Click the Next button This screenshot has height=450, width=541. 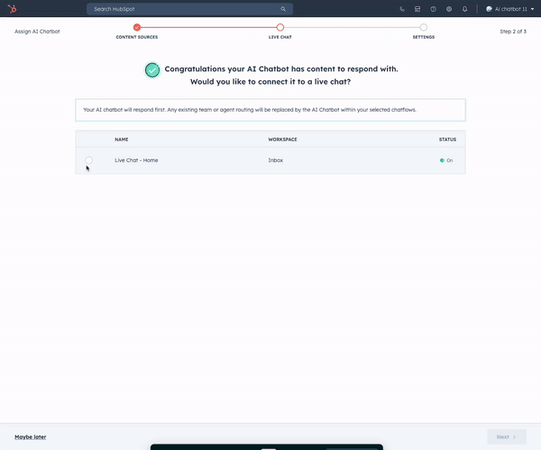(506, 437)
